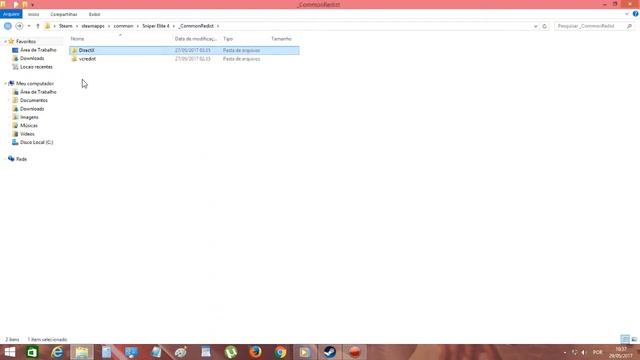
Task: Collapse the ribbon with chevron
Action: 627,14
